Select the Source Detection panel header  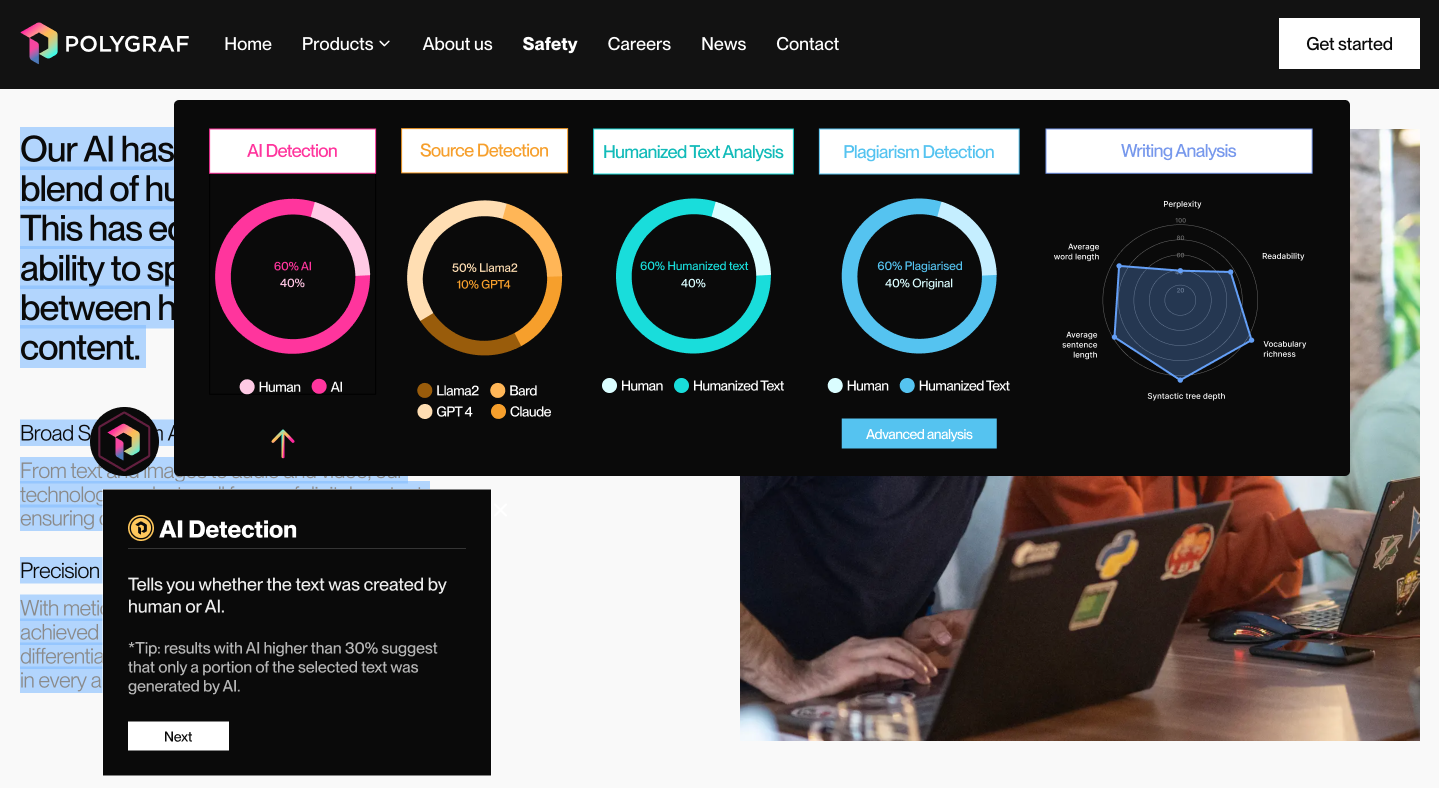484,151
